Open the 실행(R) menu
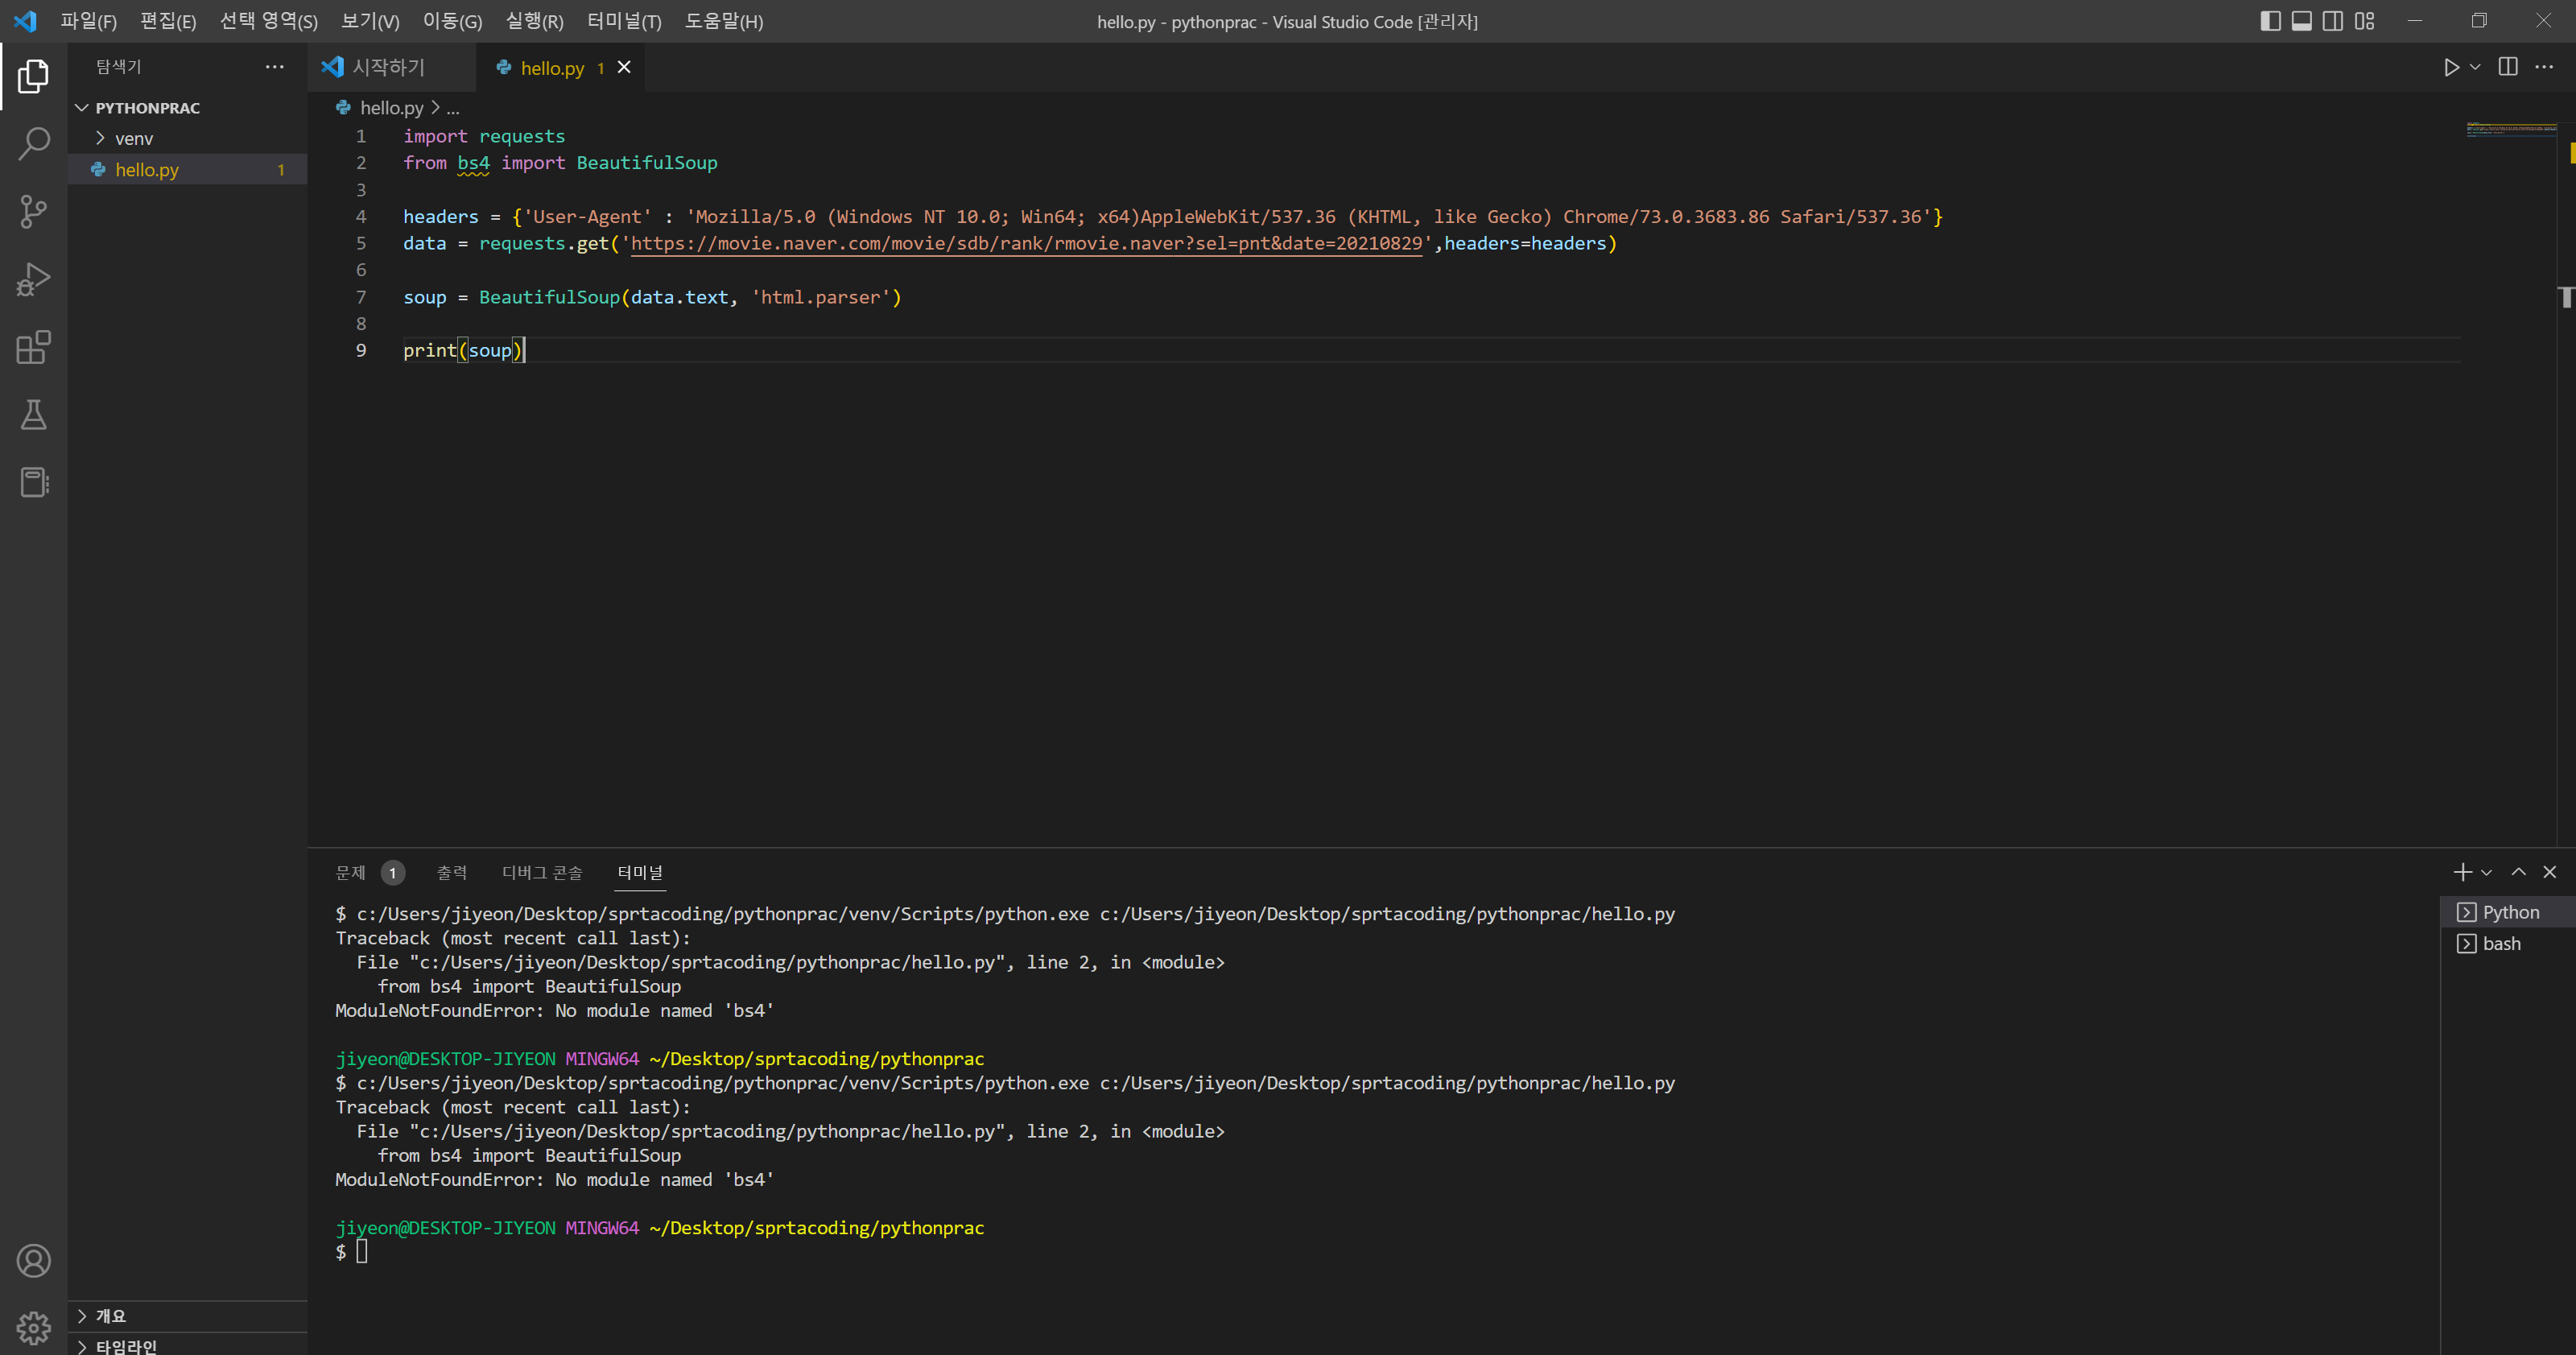Image resolution: width=2576 pixels, height=1355 pixels. click(535, 21)
